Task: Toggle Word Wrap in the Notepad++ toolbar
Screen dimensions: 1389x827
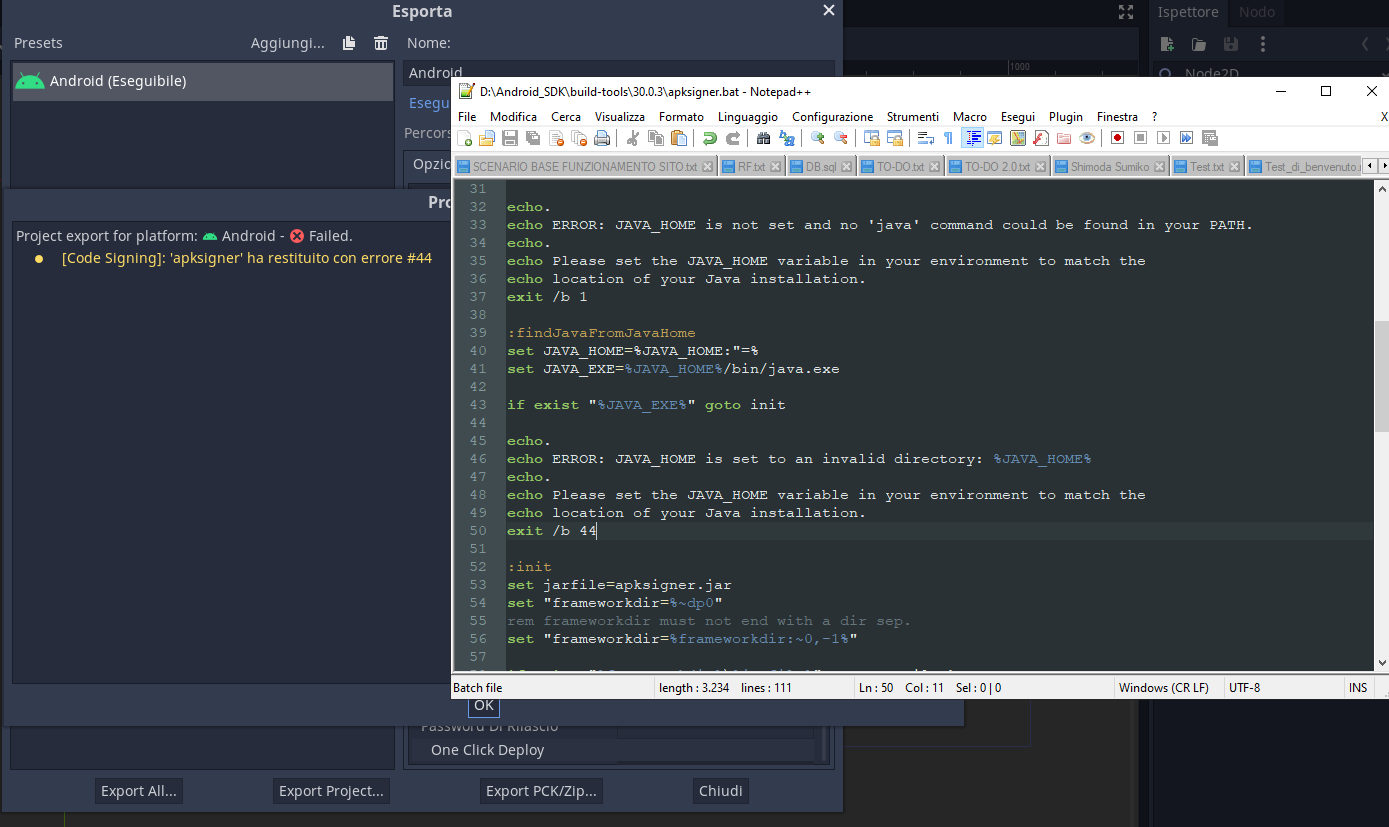Action: 925,138
